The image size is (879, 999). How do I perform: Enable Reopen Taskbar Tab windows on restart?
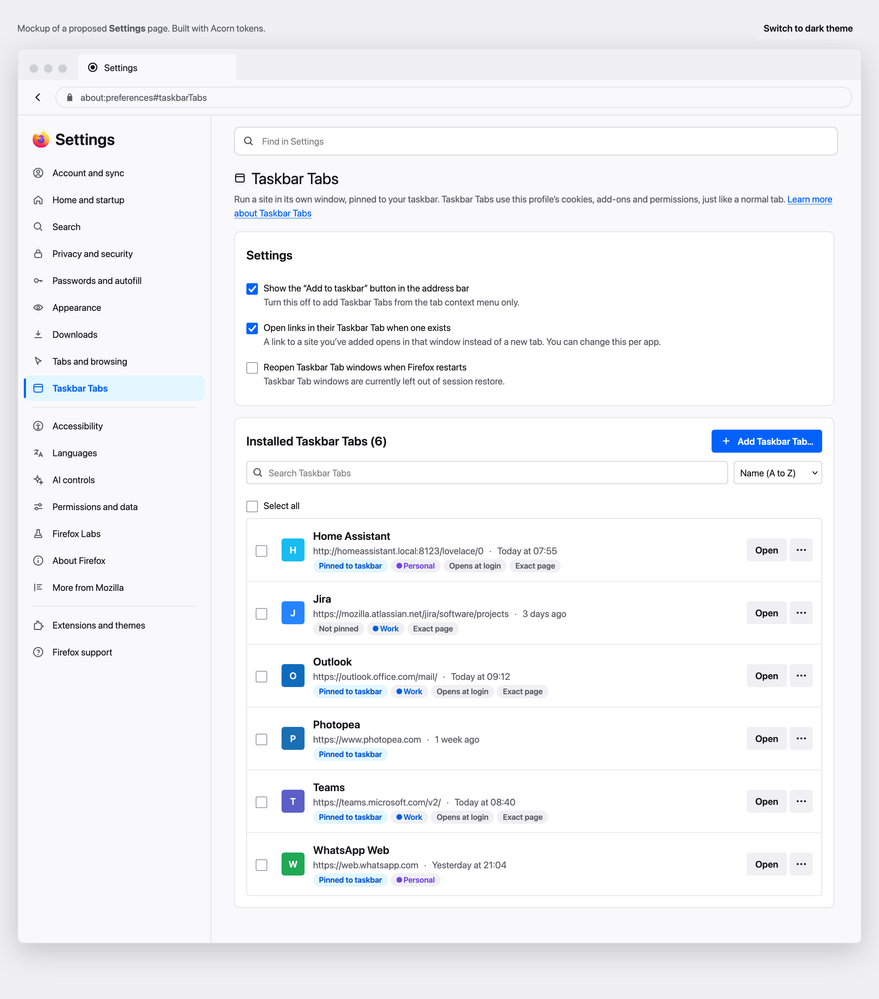[252, 368]
